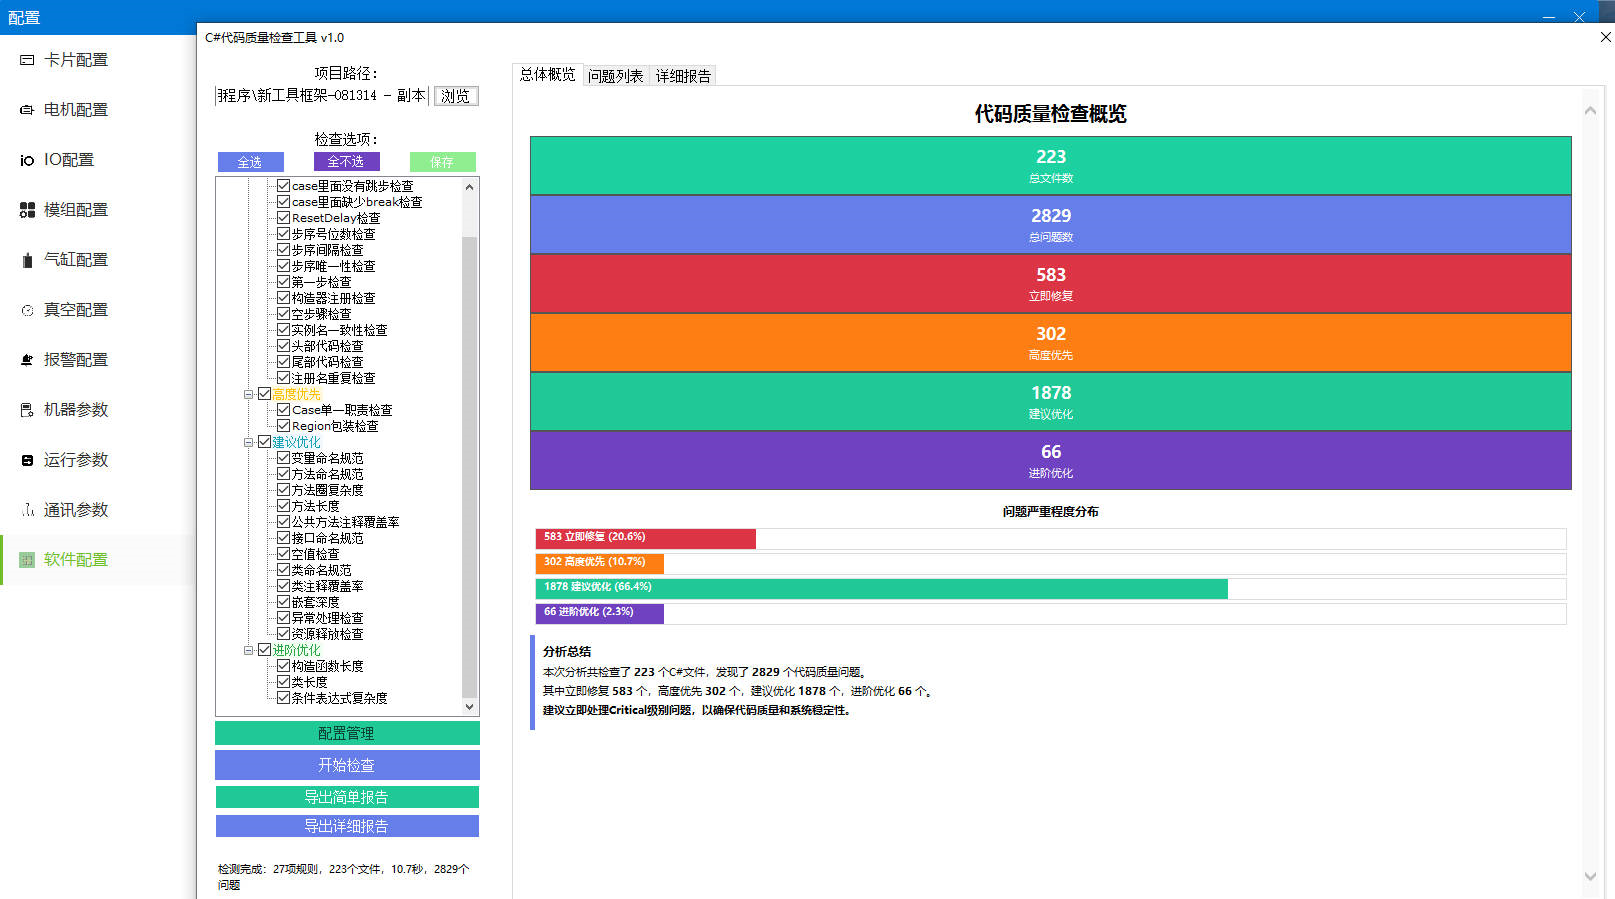The height and width of the screenshot is (899, 1615).
Task: Click the 立即修复 (20.6%) severity bar
Action: click(646, 538)
